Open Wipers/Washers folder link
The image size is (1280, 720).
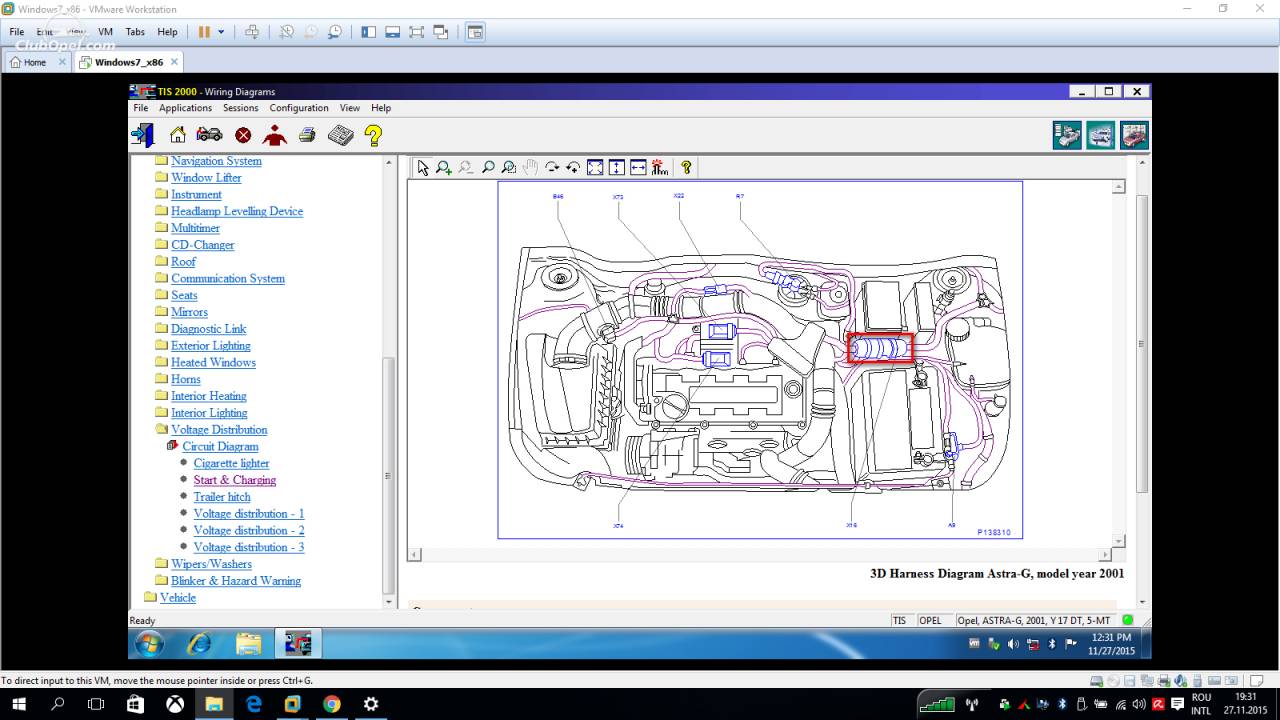point(211,564)
